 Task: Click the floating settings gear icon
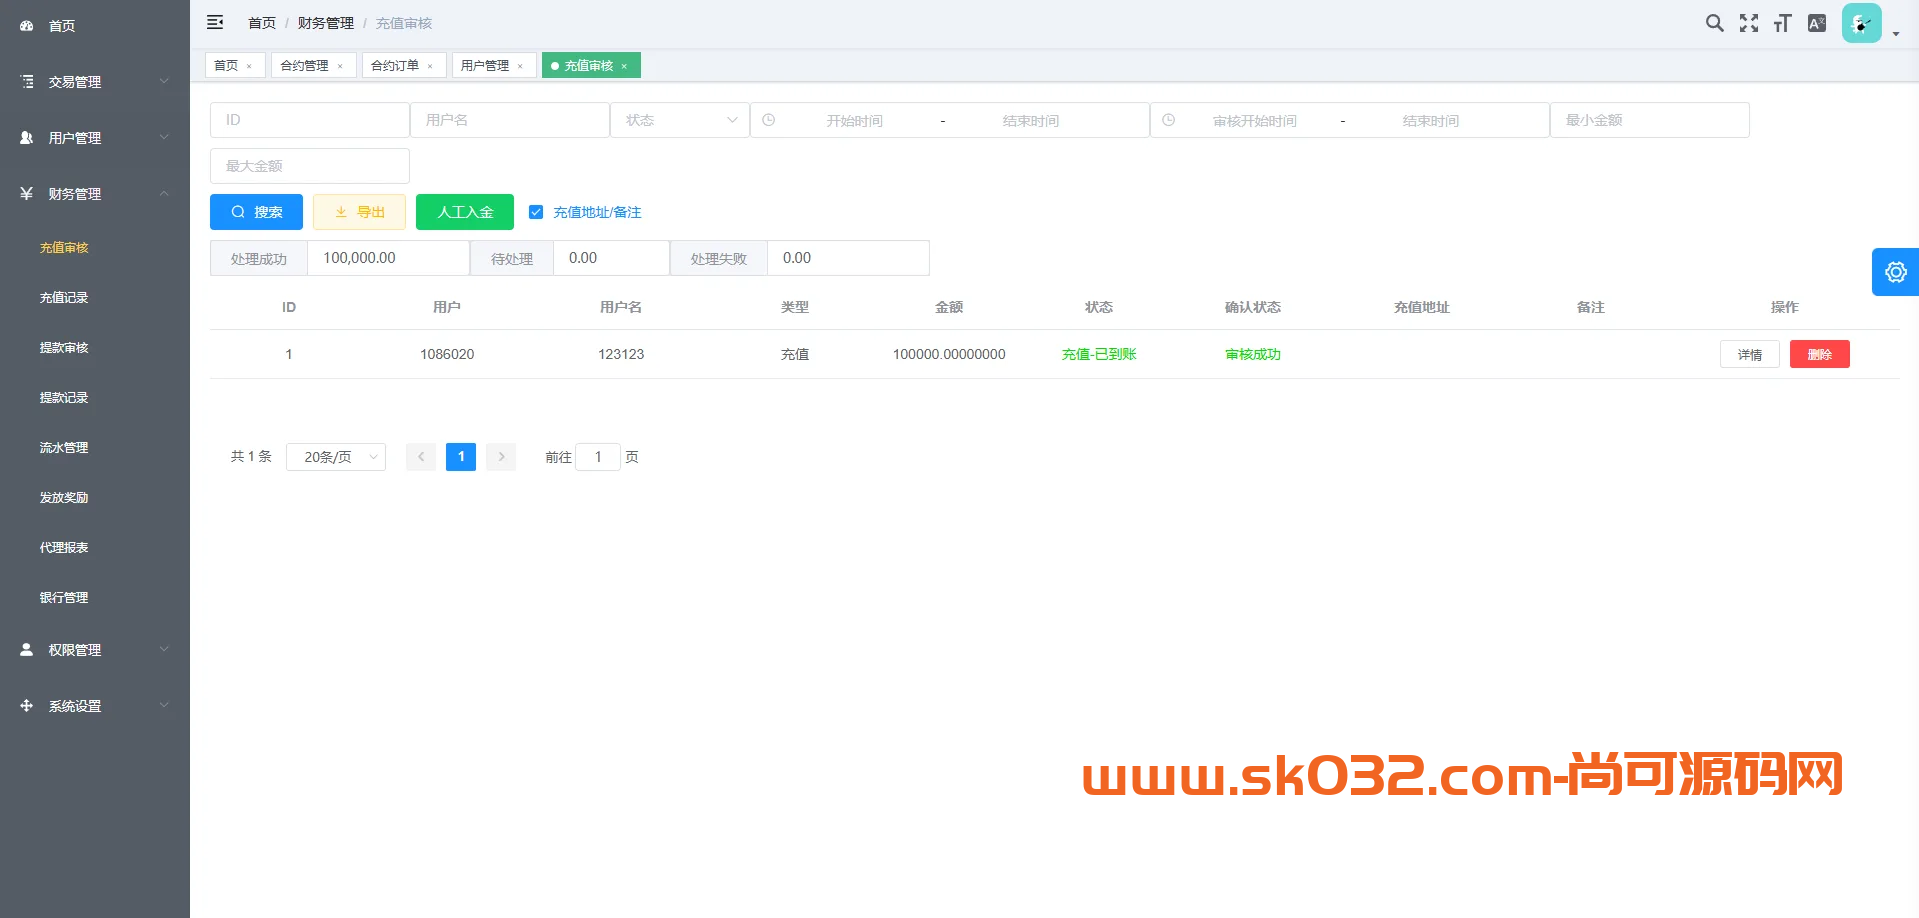[x=1896, y=271]
